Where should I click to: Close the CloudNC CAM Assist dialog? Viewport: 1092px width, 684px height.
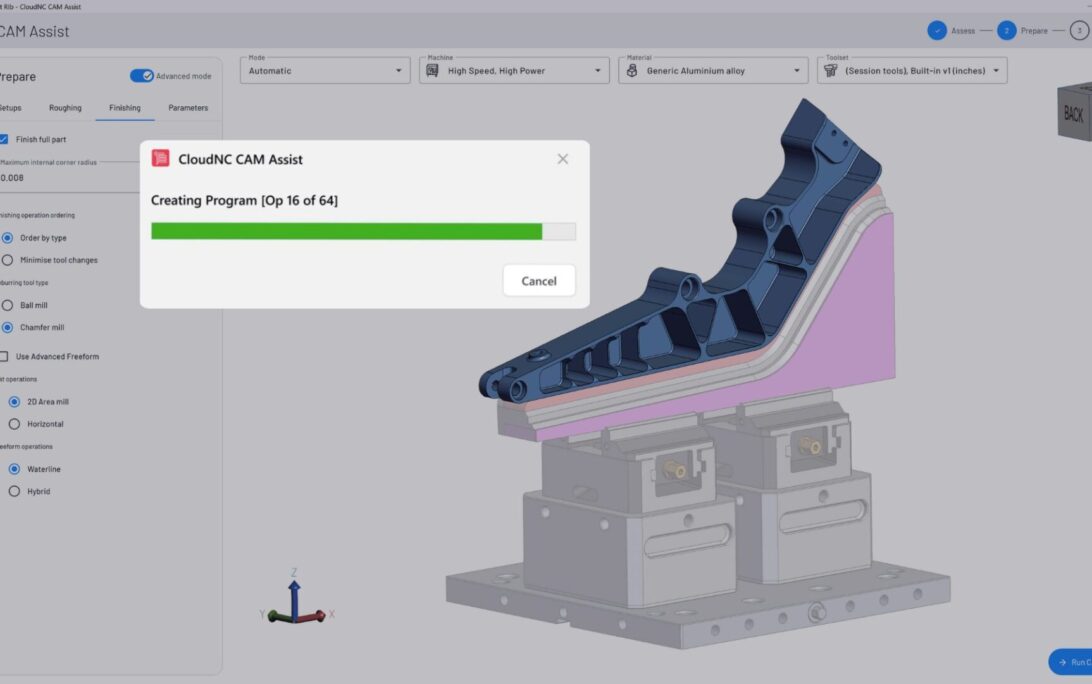point(563,159)
